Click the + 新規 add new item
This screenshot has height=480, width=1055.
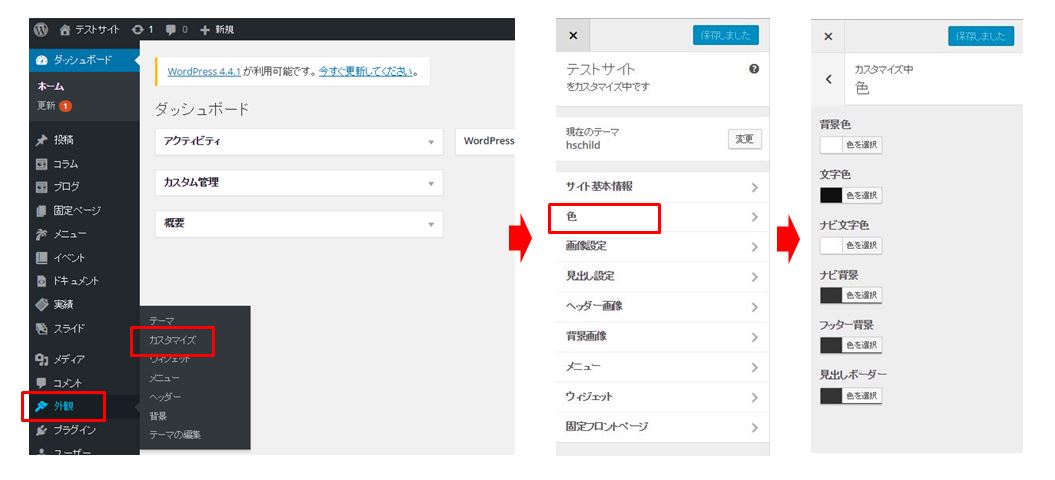click(x=217, y=30)
